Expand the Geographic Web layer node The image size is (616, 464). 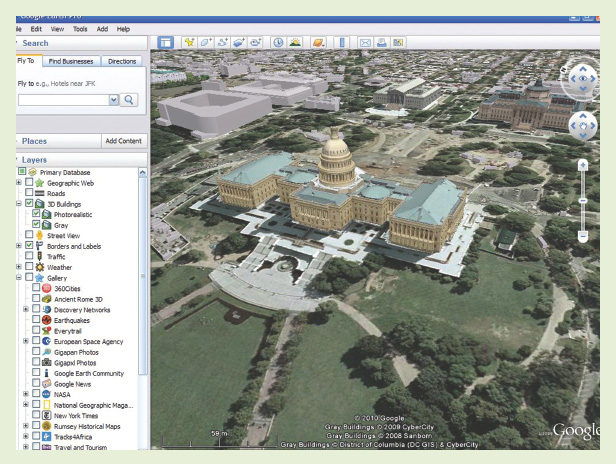[19, 183]
